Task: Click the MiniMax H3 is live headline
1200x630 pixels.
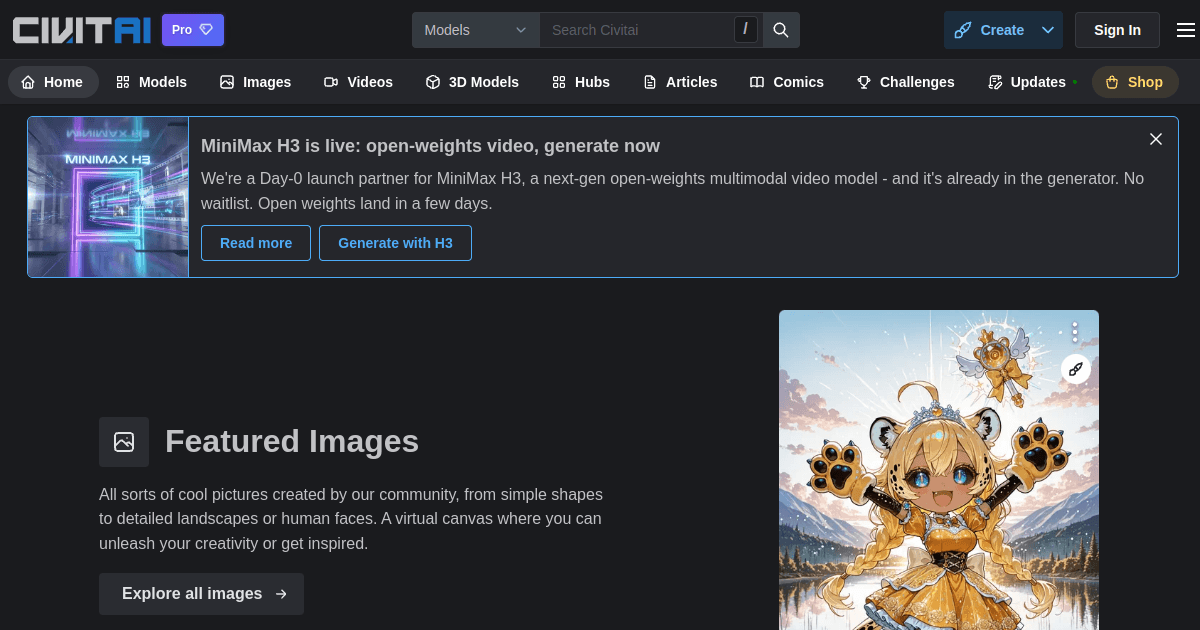Action: click(x=430, y=146)
